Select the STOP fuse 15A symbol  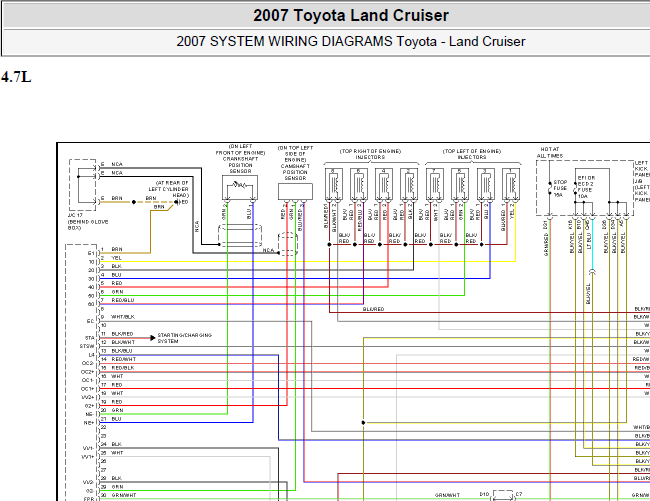click(x=550, y=187)
